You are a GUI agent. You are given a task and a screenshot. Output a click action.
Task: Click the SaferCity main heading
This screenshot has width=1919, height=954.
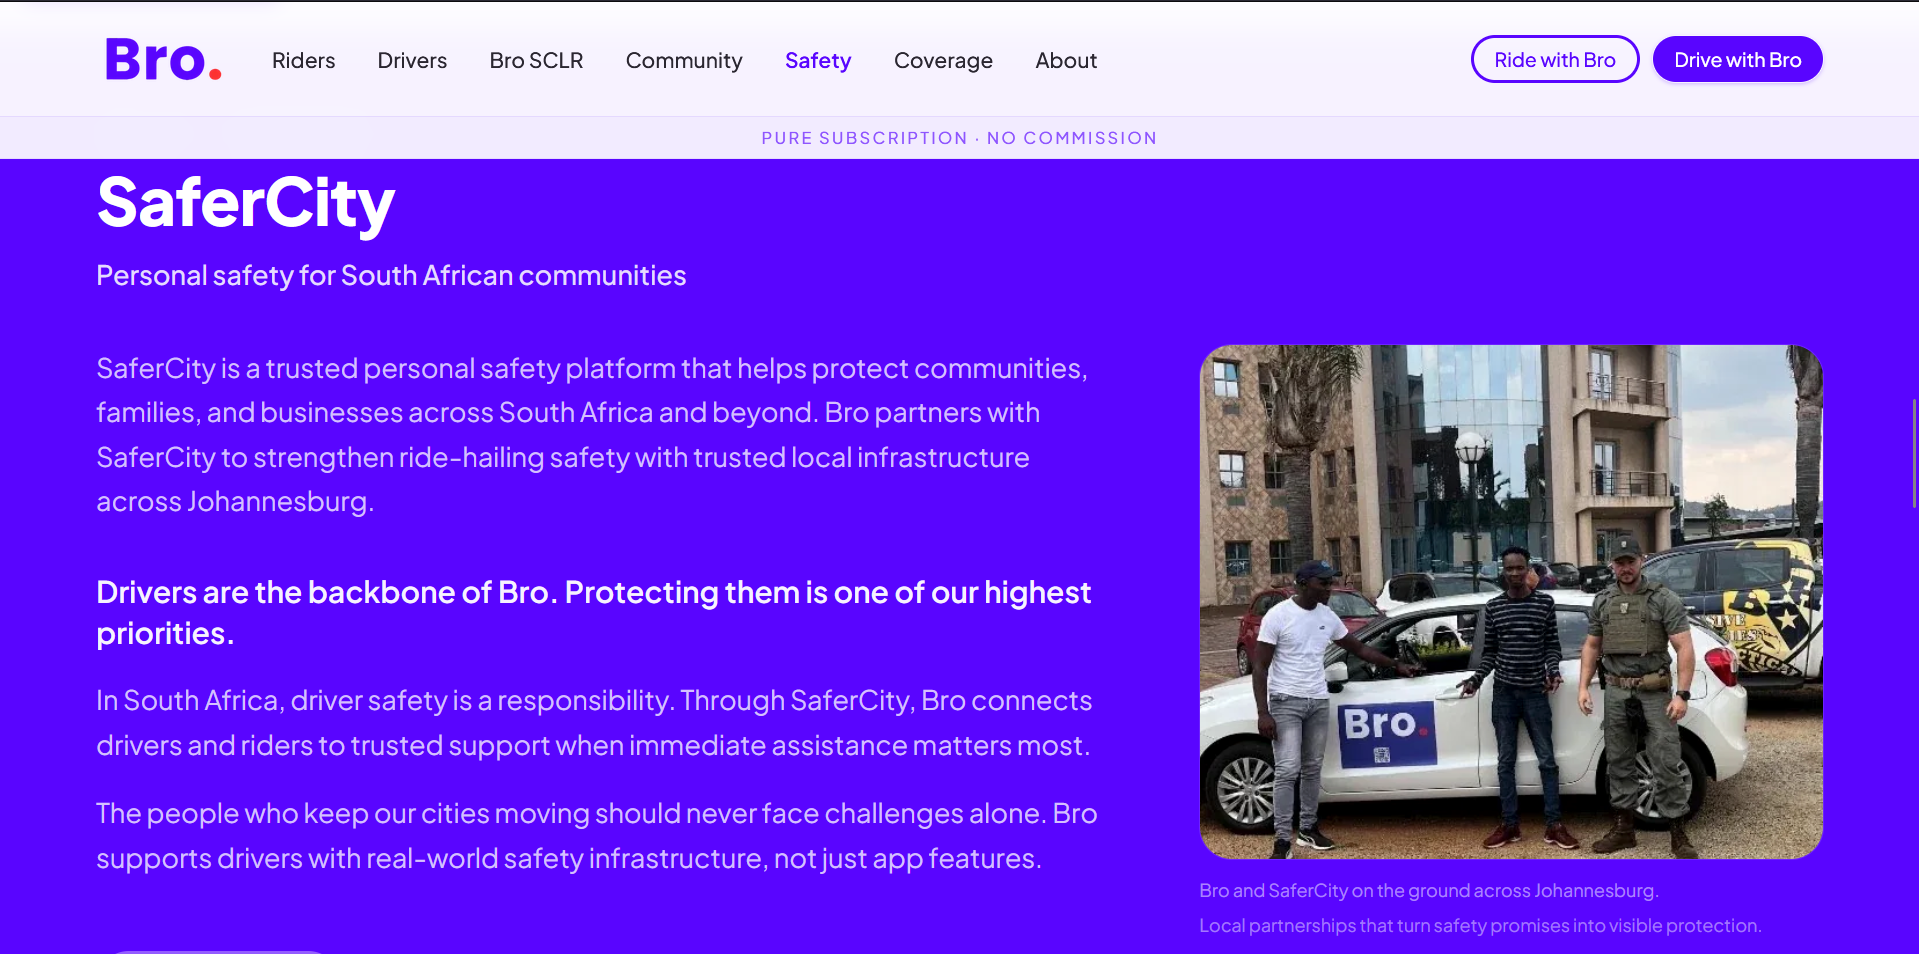[246, 204]
